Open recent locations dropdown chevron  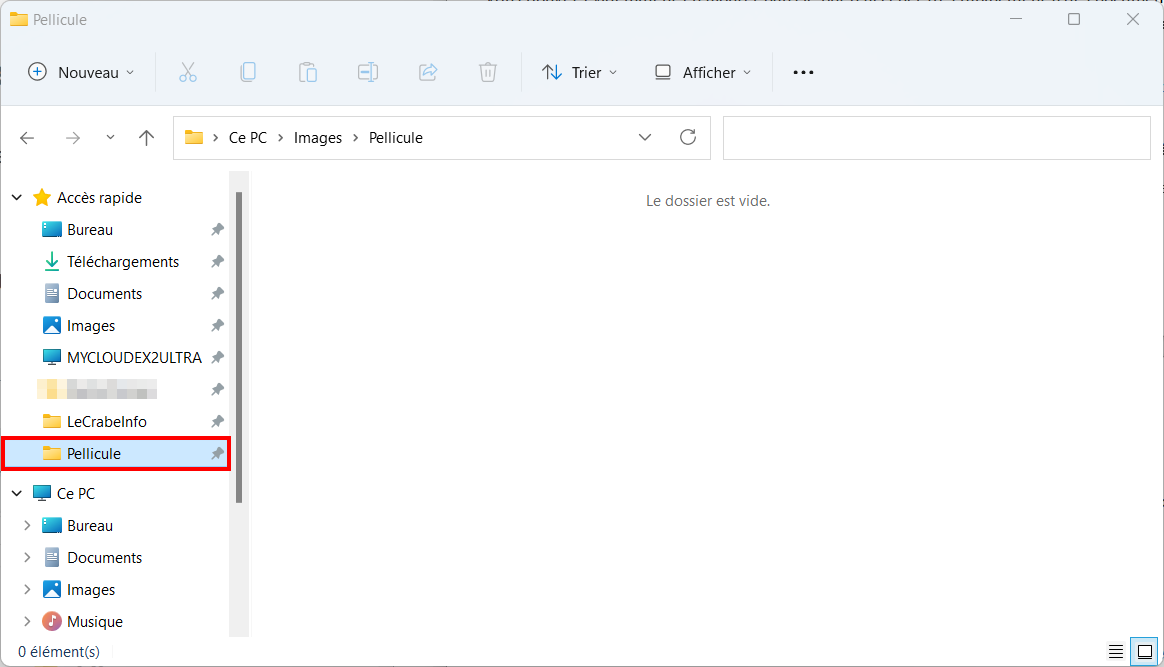[110, 137]
